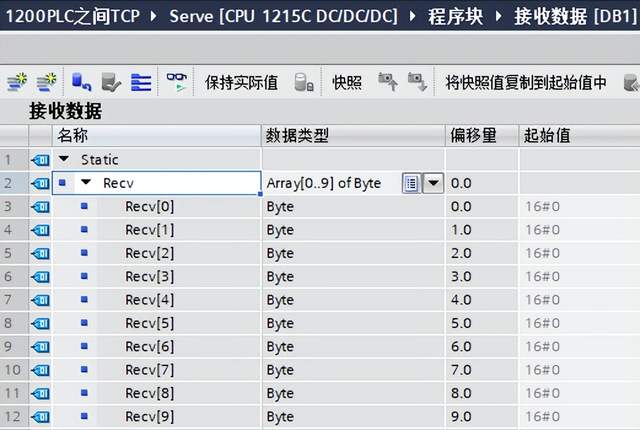Screen dimensions: 640x430
Task: Click the start value 16#0 of Recv[0]
Action: (542, 206)
